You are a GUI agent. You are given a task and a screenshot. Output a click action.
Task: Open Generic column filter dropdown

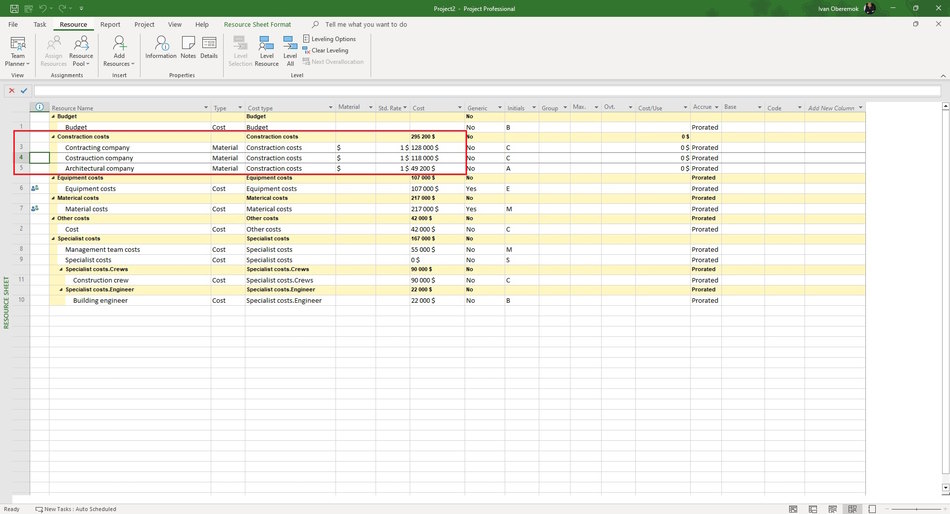pyautogui.click(x=500, y=107)
